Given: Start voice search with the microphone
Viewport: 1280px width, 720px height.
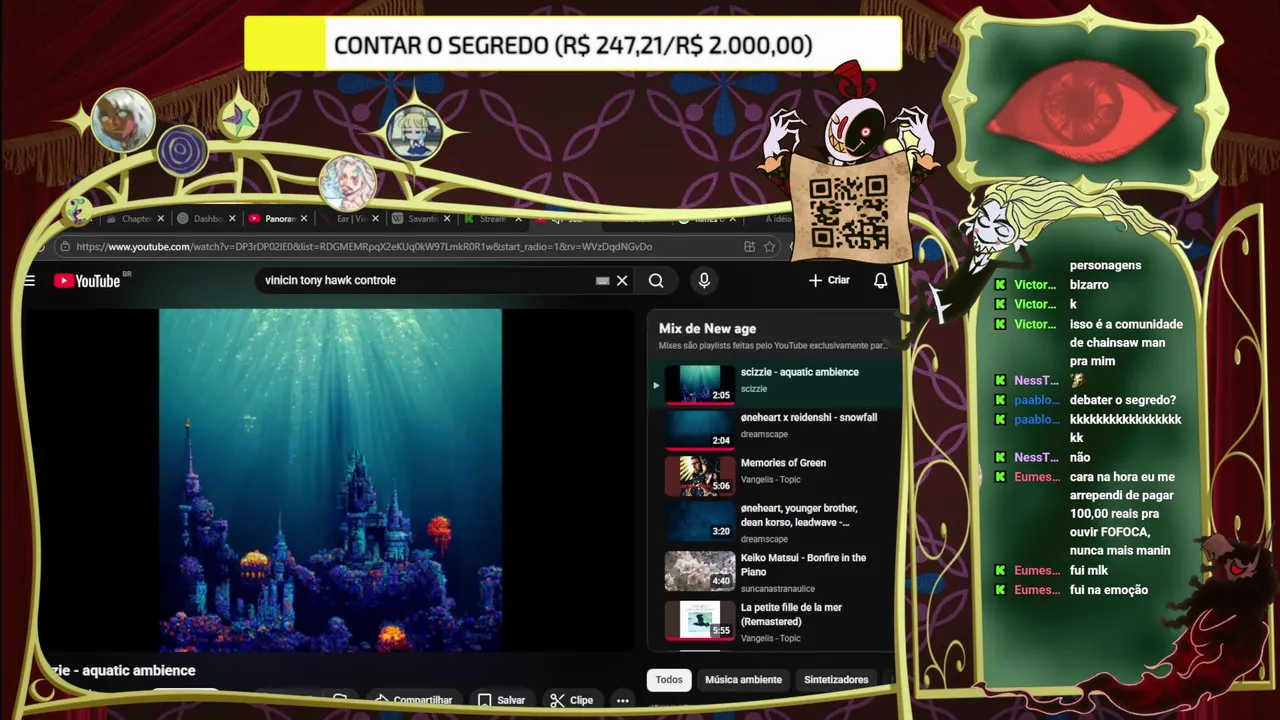Looking at the screenshot, I should [x=704, y=281].
